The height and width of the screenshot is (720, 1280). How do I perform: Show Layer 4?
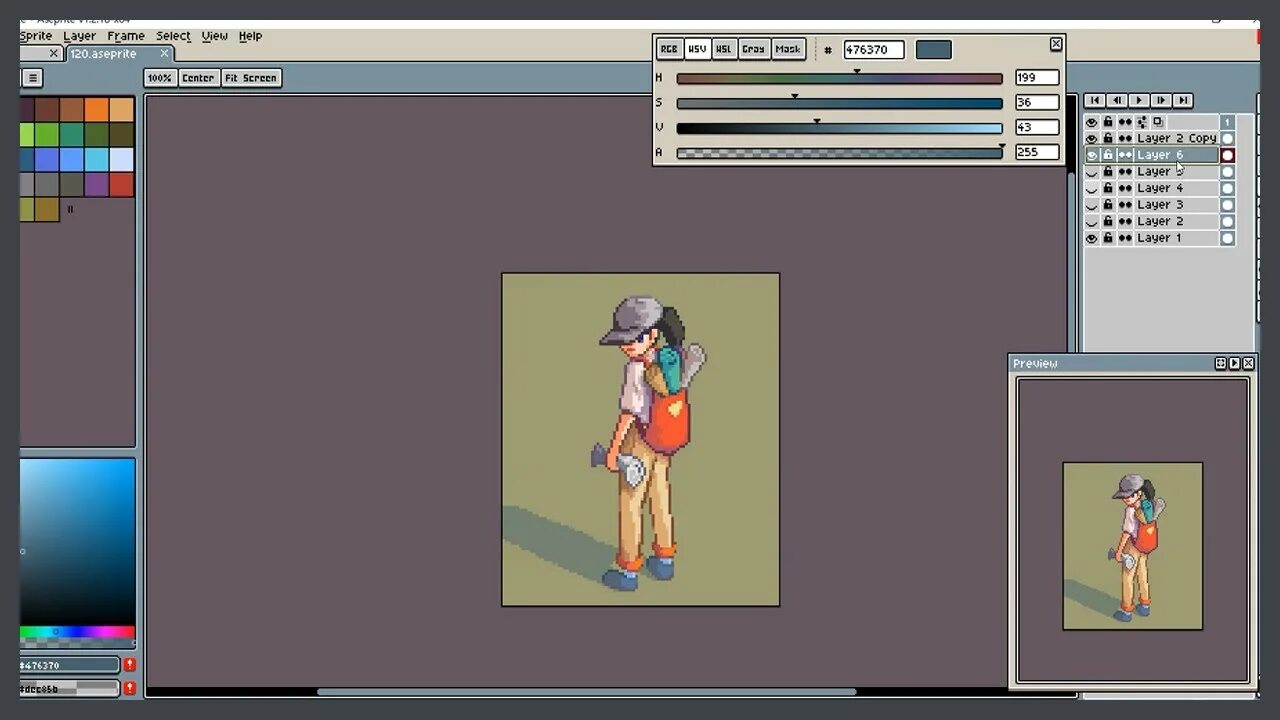click(x=1092, y=188)
